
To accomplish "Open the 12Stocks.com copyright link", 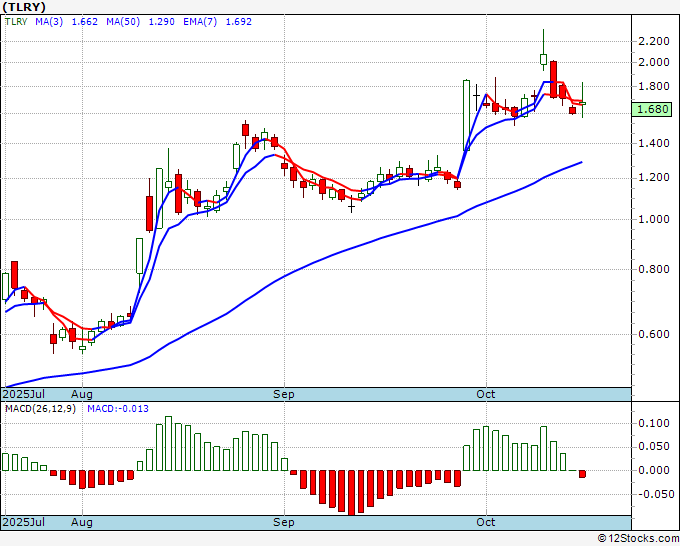I will click(638, 539).
